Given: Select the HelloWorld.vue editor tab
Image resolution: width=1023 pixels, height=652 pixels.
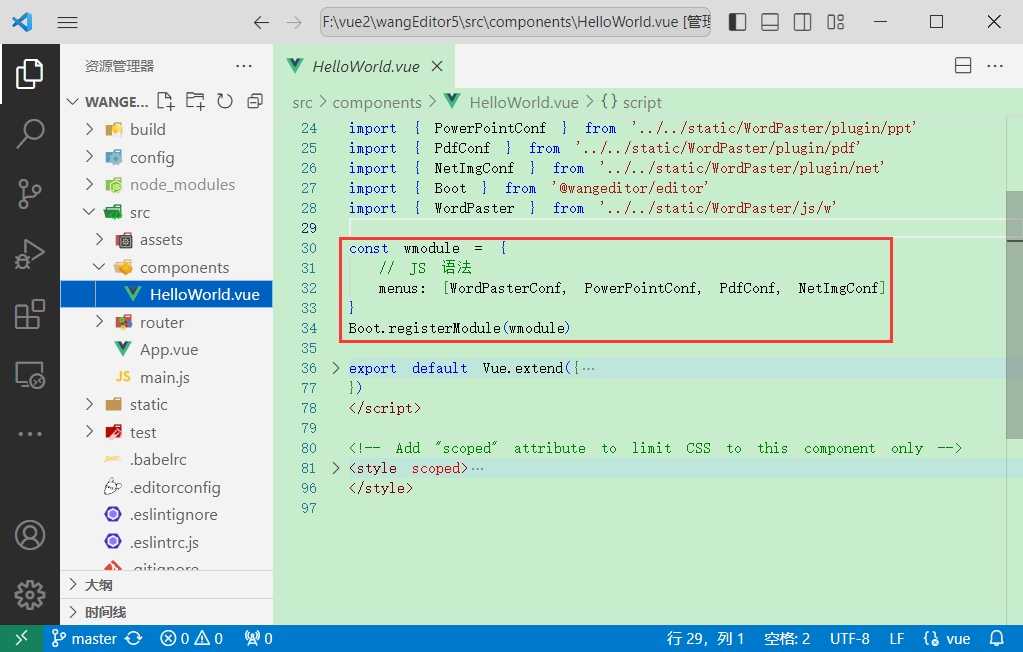Looking at the screenshot, I should [352, 67].
